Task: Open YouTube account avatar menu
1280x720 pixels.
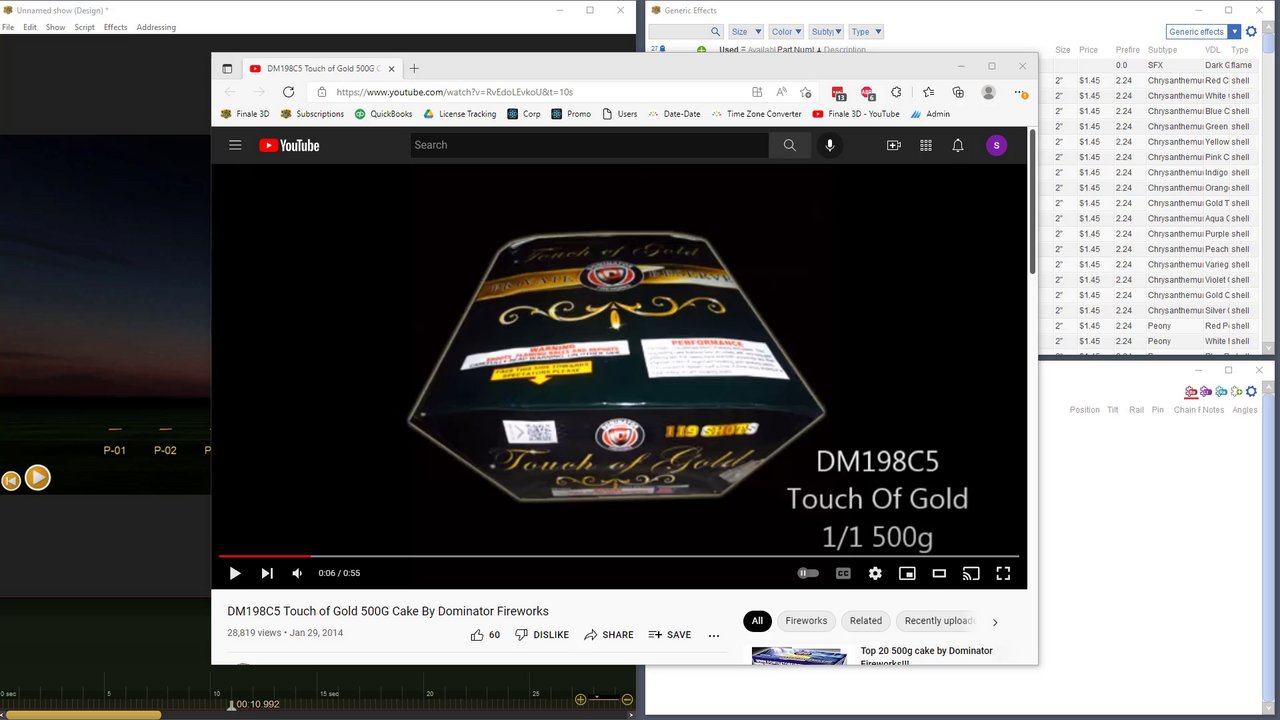Action: point(996,145)
